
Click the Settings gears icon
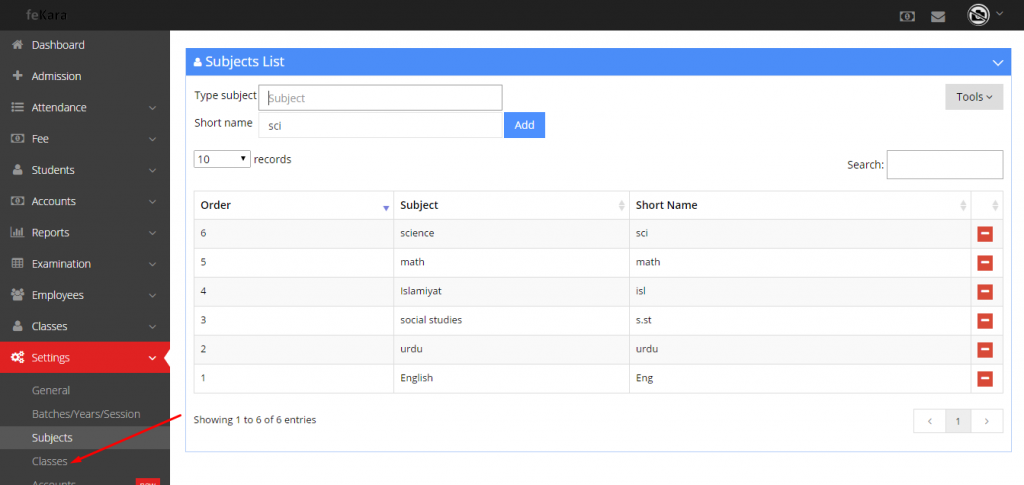pyautogui.click(x=18, y=358)
